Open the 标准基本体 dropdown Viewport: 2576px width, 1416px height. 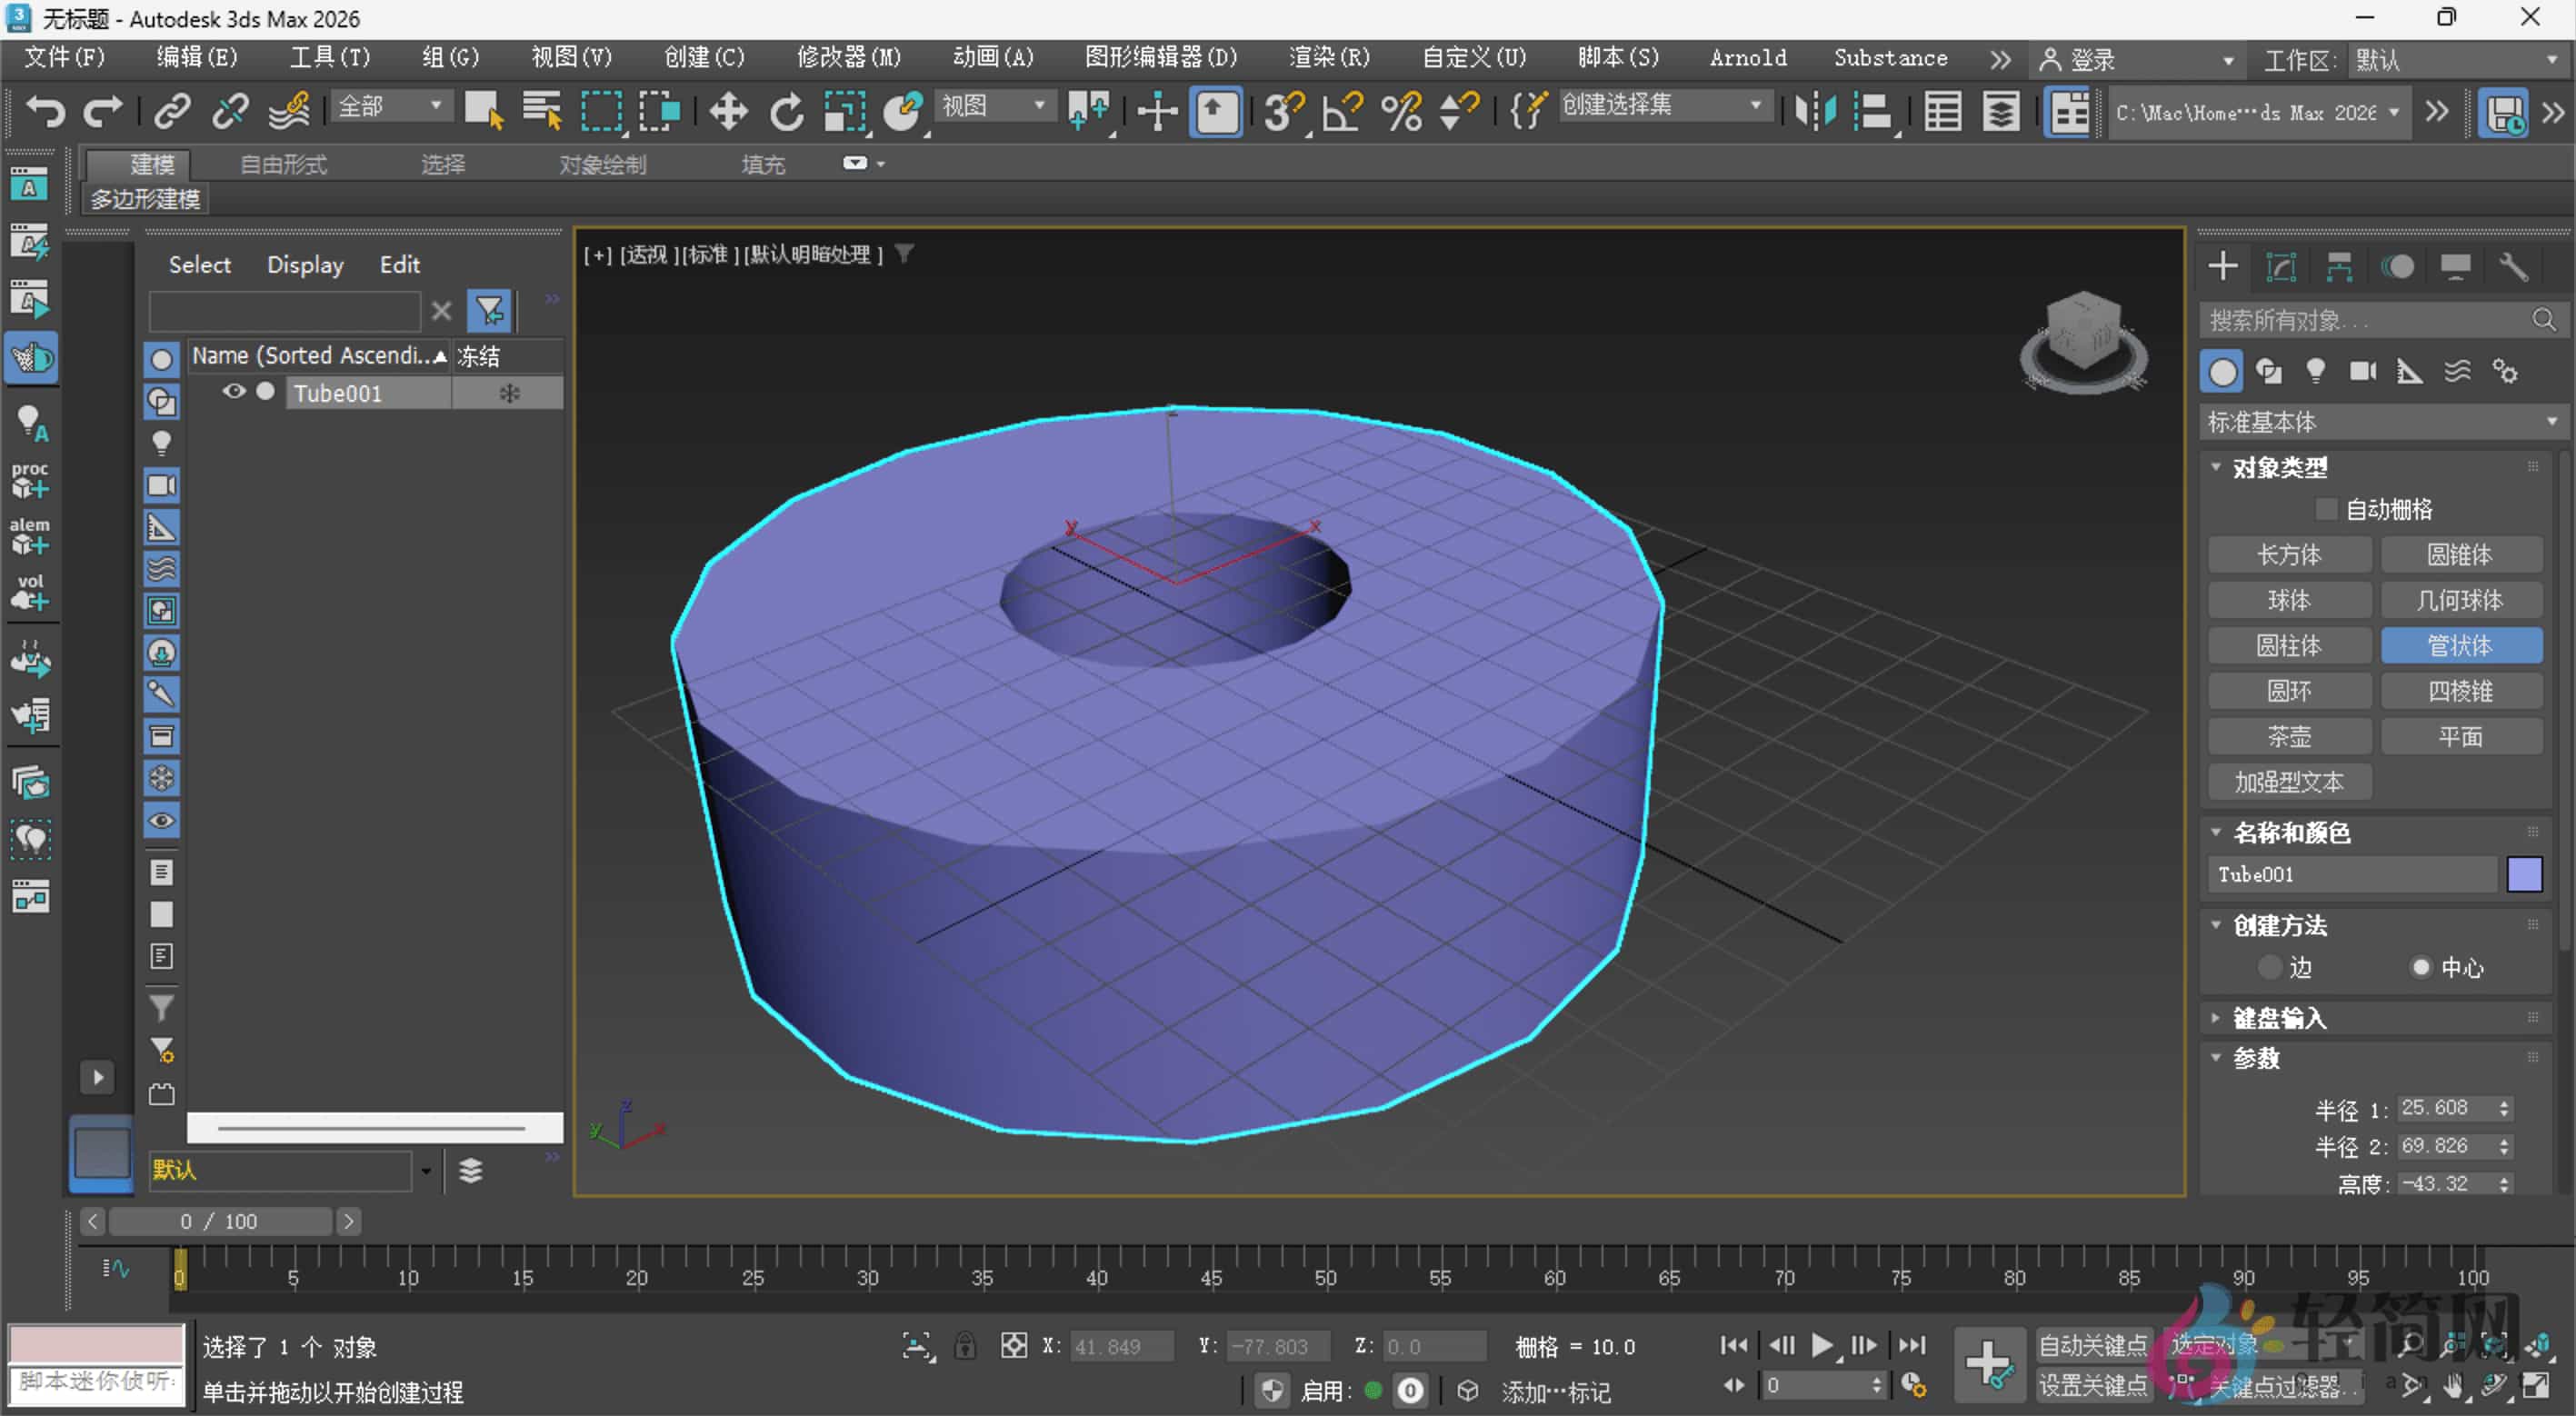[2380, 422]
